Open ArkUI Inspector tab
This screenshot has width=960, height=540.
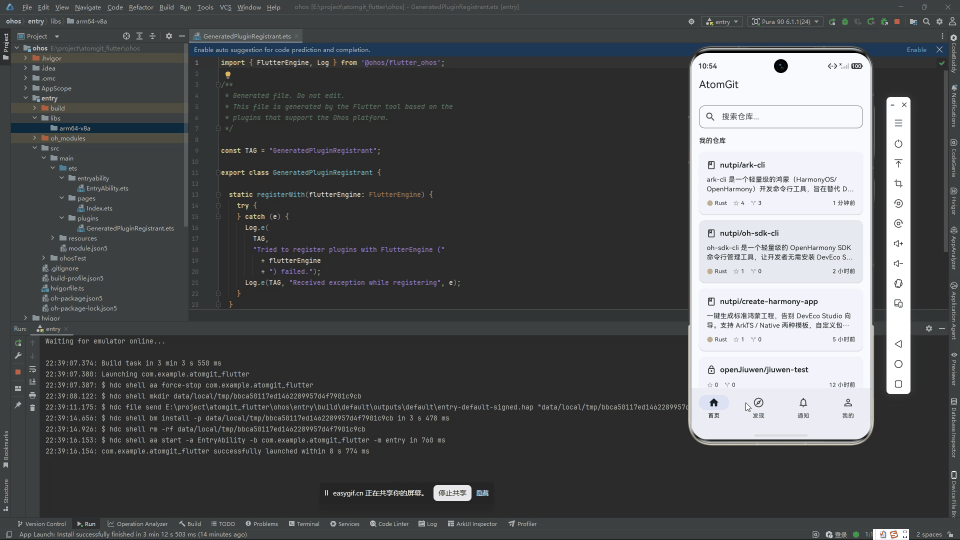click(x=472, y=524)
